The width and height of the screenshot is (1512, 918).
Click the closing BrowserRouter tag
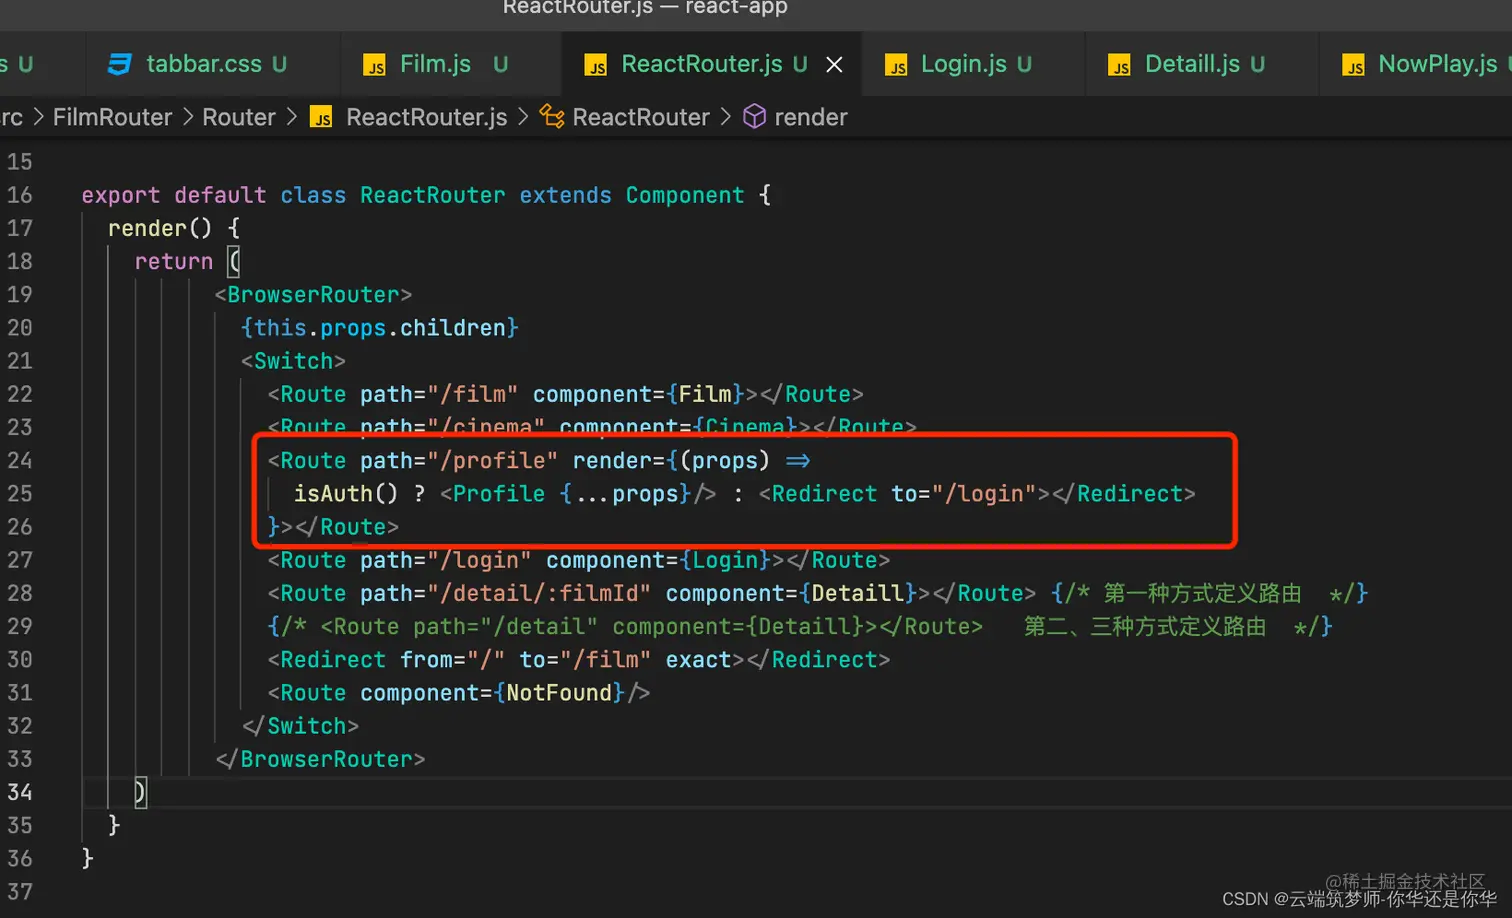click(320, 759)
